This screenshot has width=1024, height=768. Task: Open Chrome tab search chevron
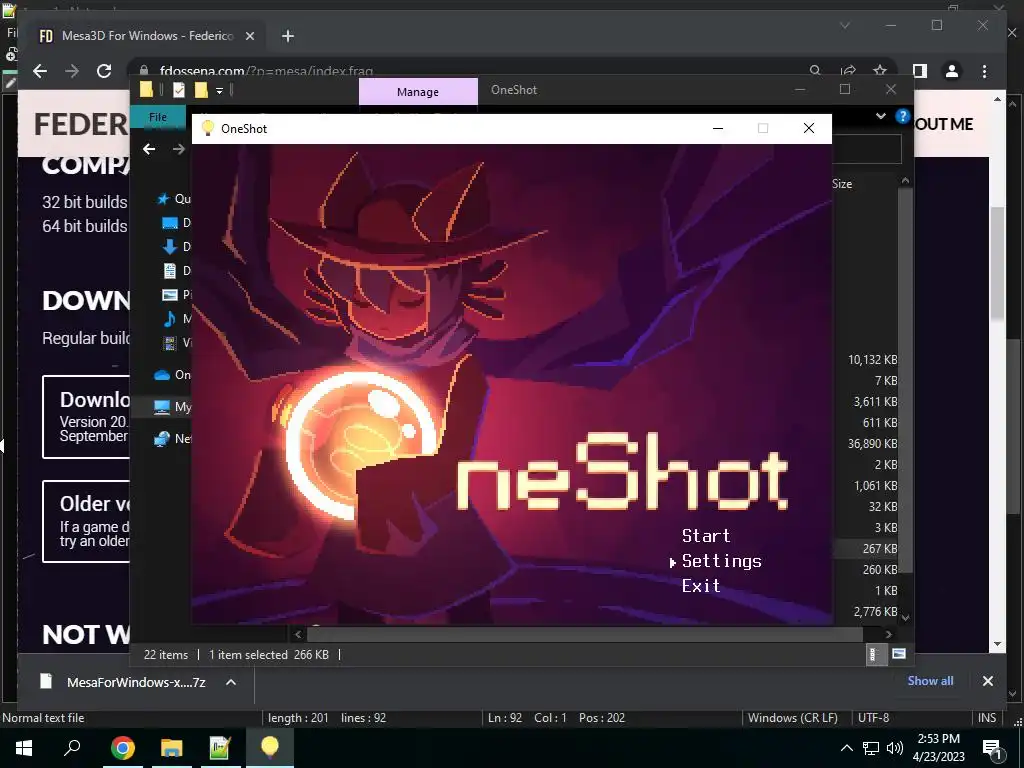pos(844,25)
